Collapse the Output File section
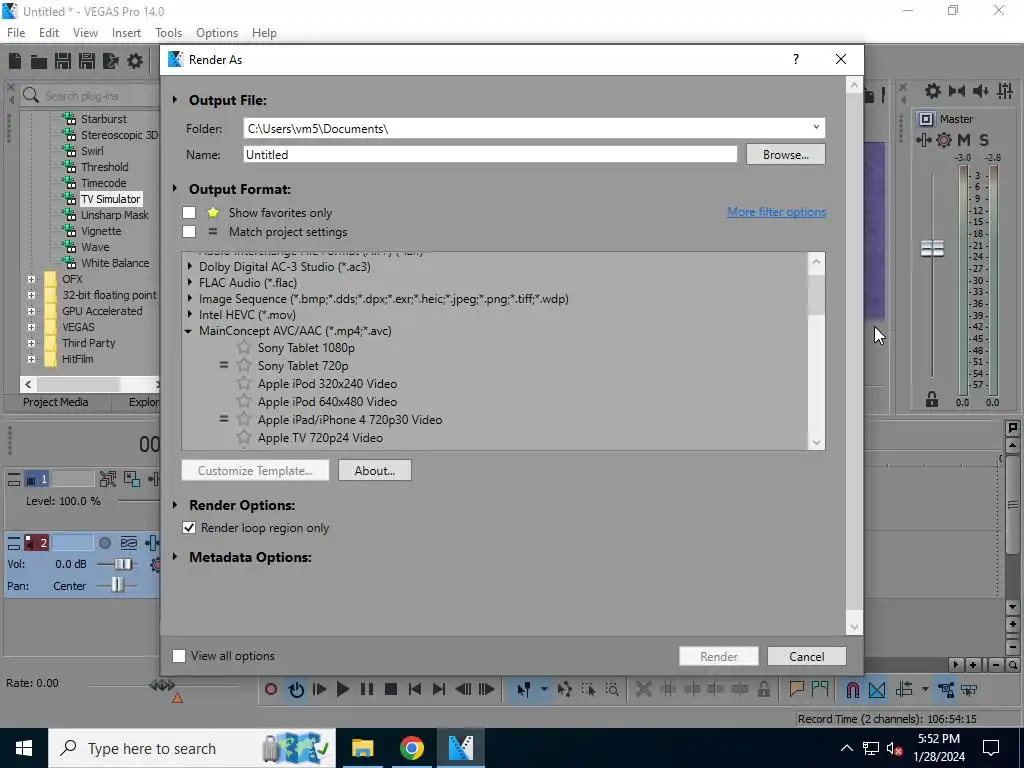 click(x=175, y=100)
